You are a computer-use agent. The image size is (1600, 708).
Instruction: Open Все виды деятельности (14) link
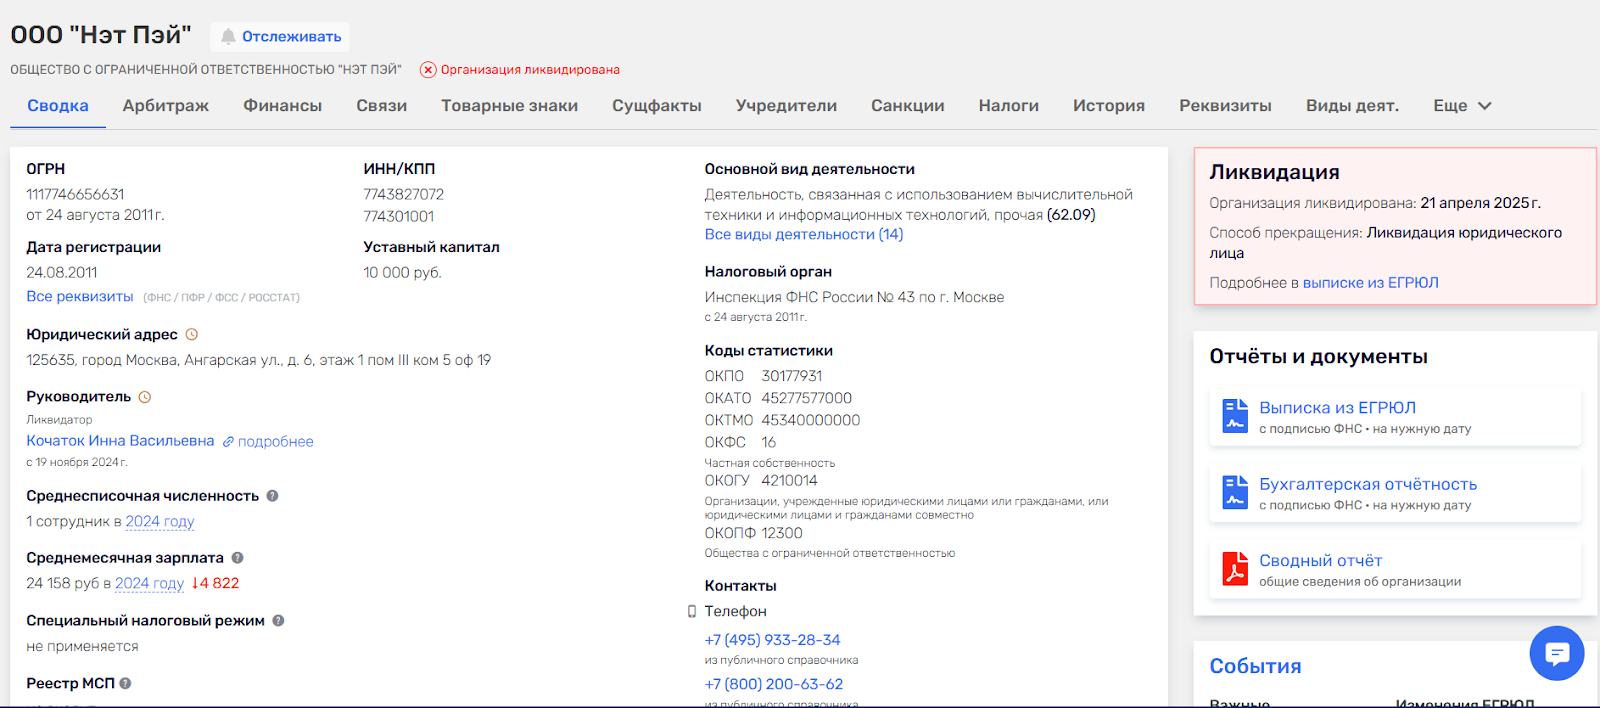(x=803, y=234)
